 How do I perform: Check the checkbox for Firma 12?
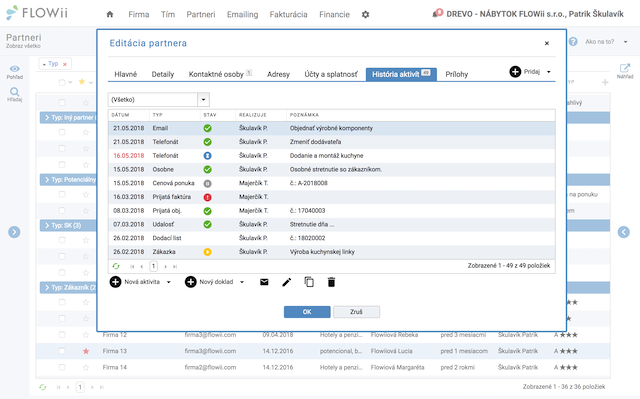coord(62,335)
